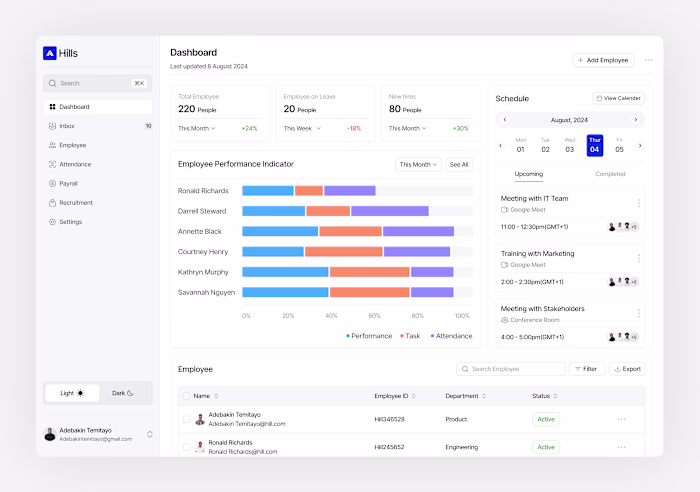Open This Month dropdown under Total Employee
Image resolution: width=700 pixels, height=492 pixels.
coord(196,129)
